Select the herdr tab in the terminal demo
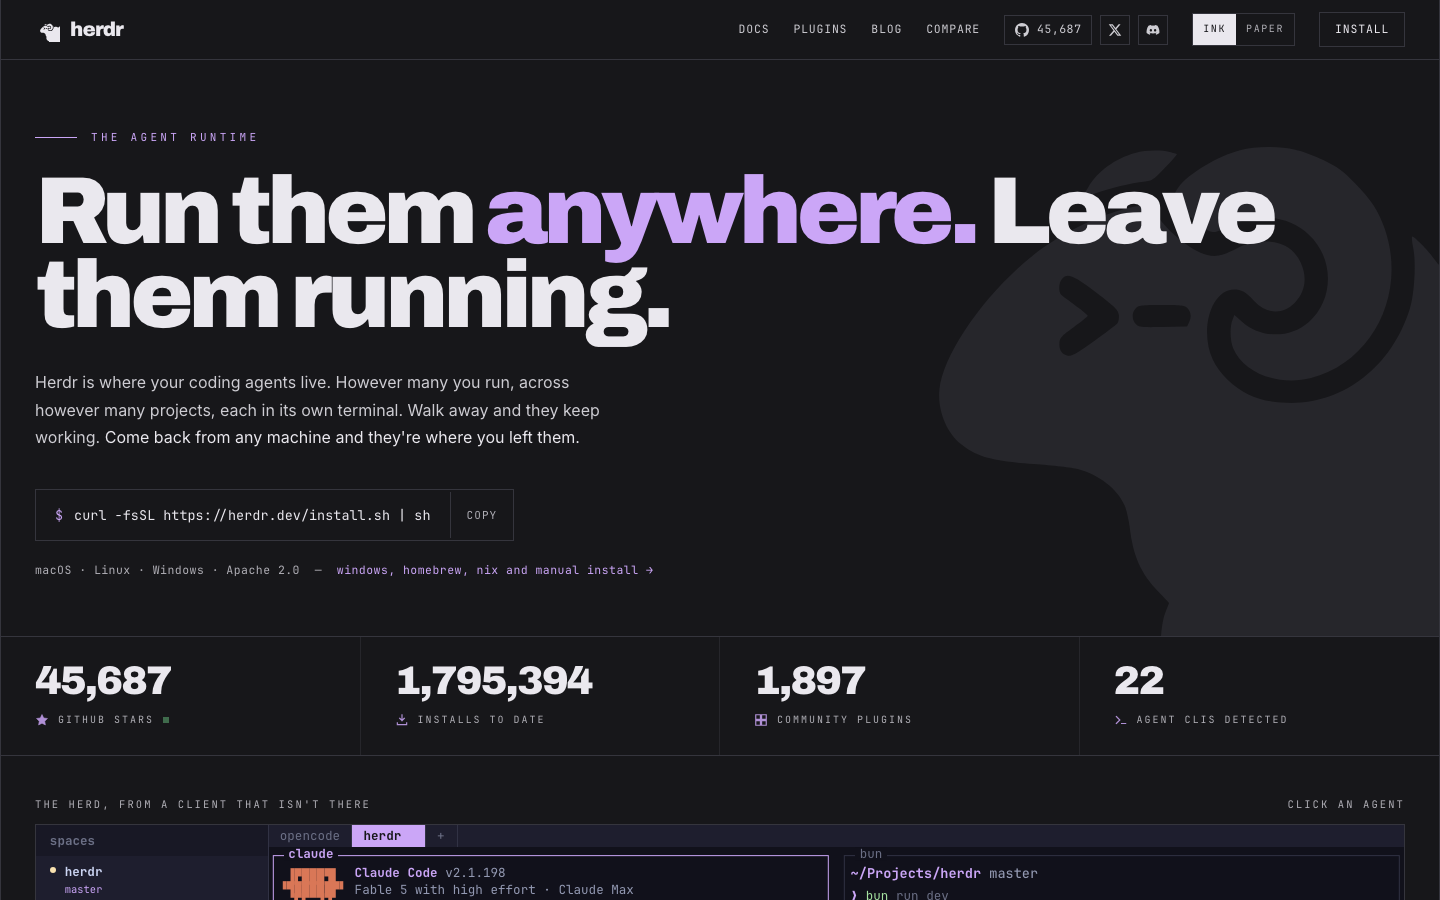The image size is (1440, 900). point(388,836)
